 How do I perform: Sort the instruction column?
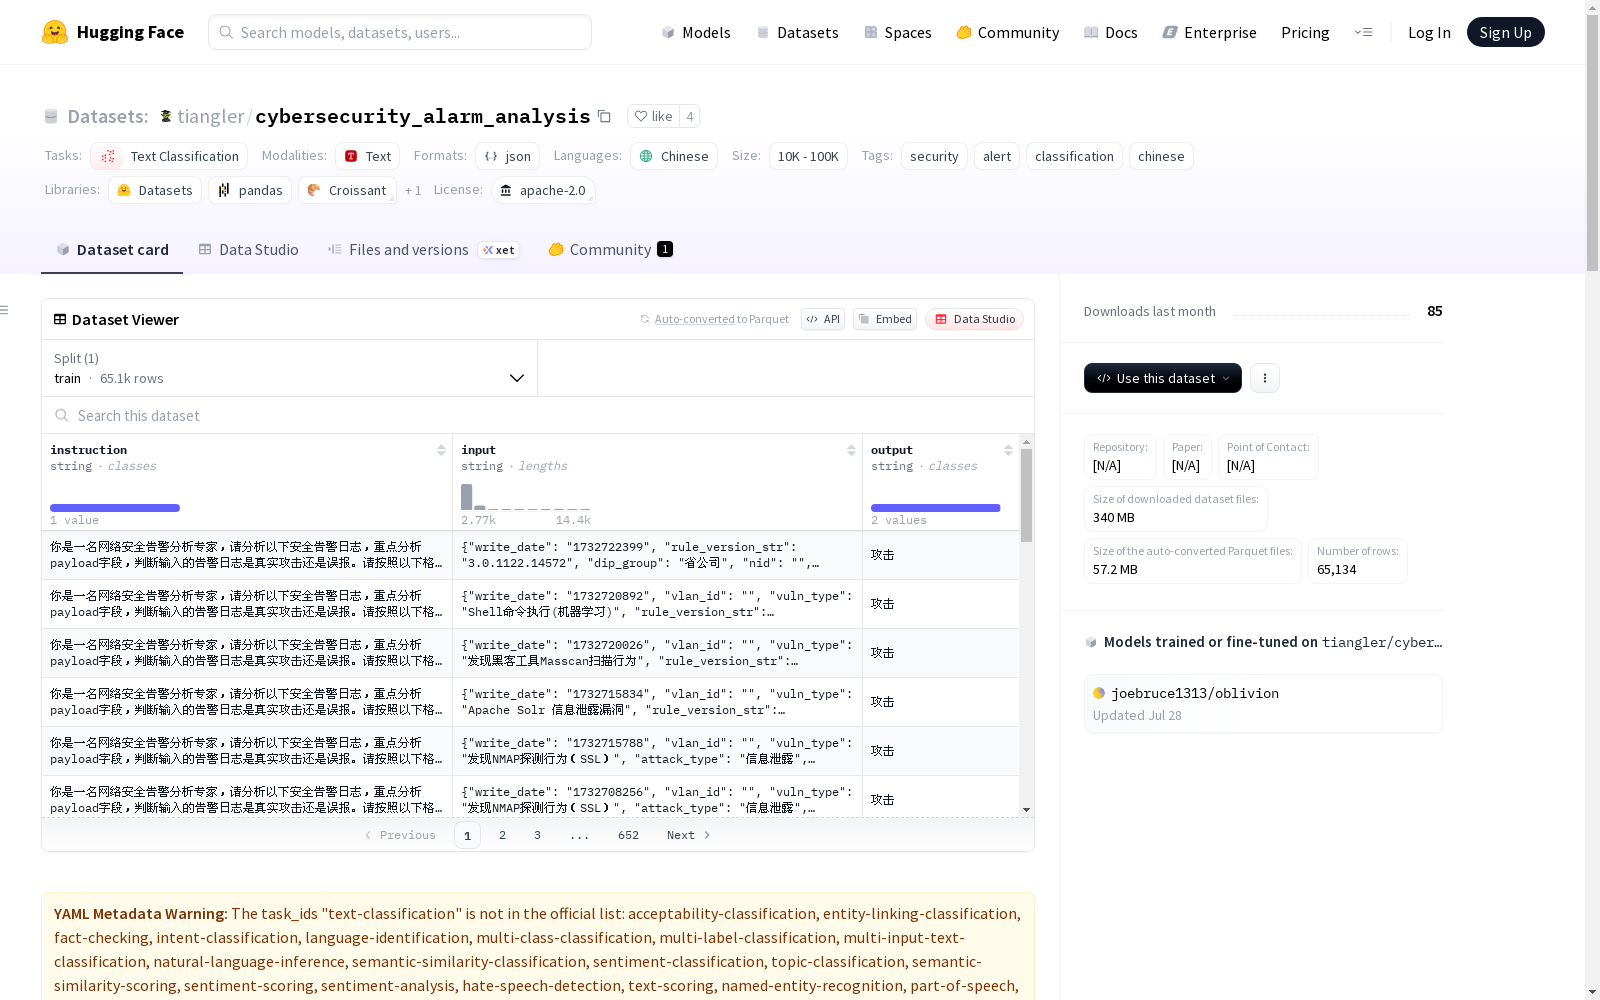click(441, 450)
